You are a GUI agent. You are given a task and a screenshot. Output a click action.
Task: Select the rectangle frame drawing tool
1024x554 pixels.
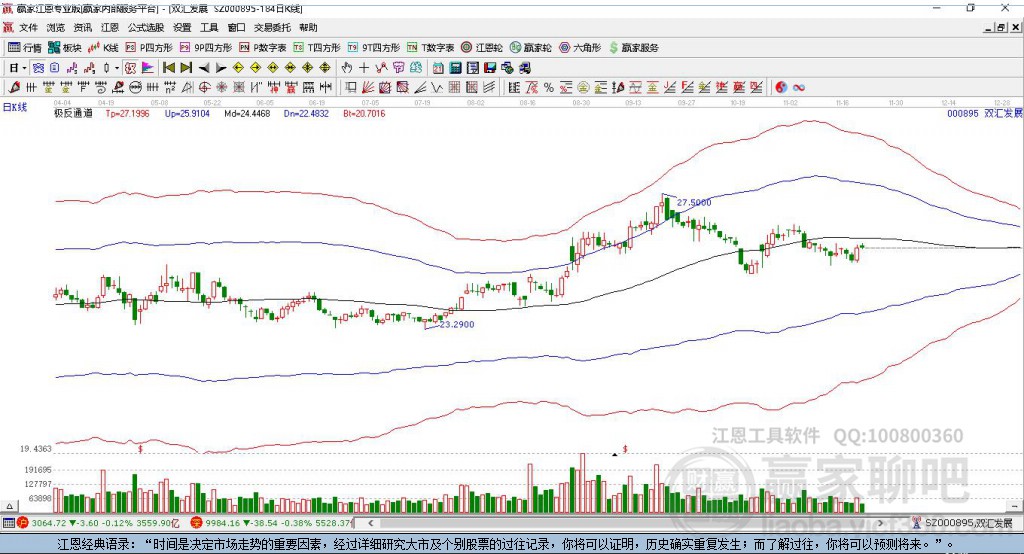(x=351, y=88)
